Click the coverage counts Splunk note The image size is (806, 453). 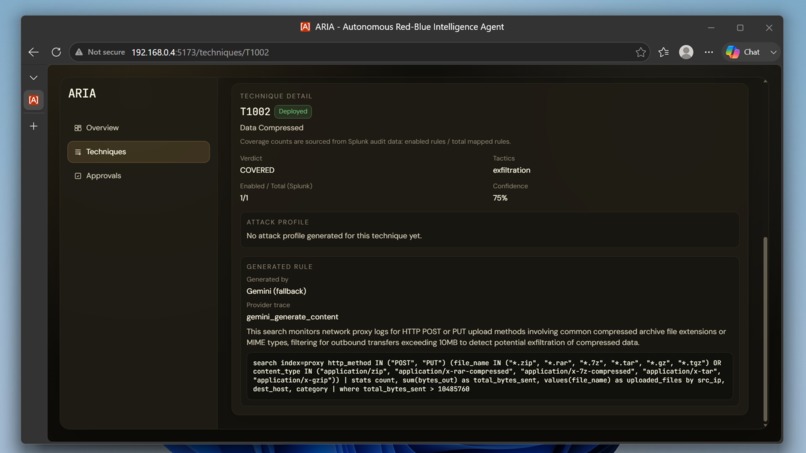375,141
